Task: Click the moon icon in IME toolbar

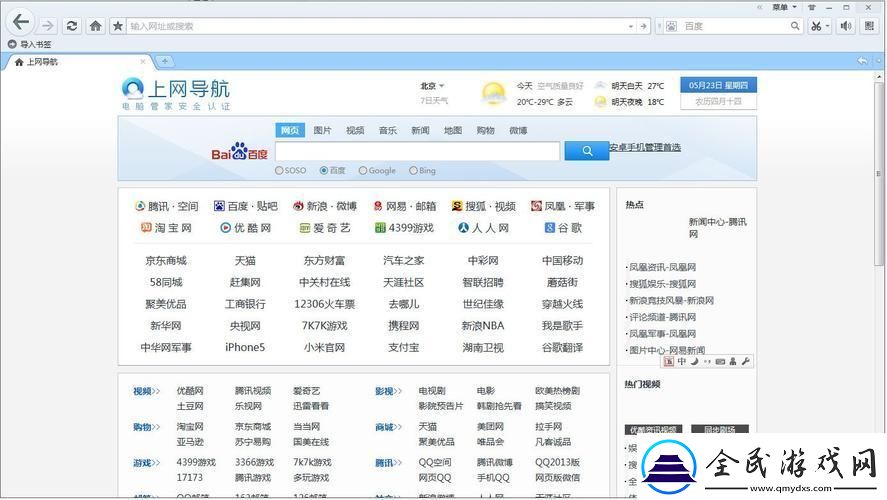Action: [695, 361]
